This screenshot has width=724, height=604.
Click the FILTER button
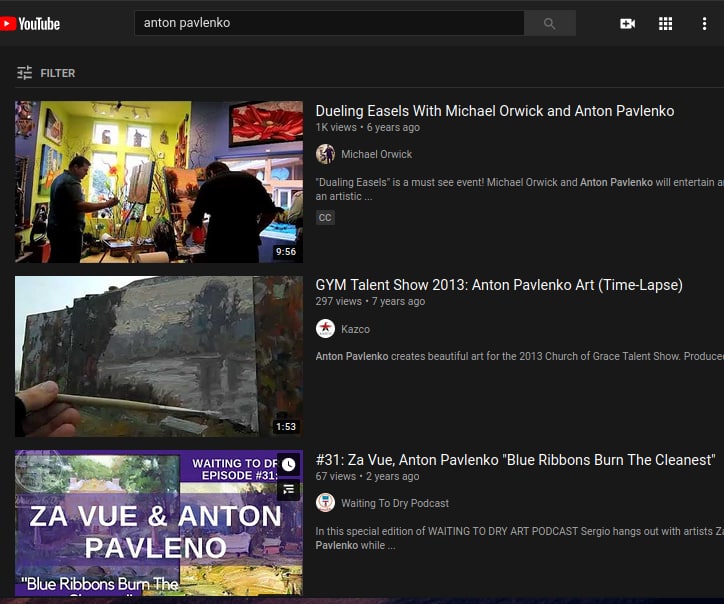[46, 73]
